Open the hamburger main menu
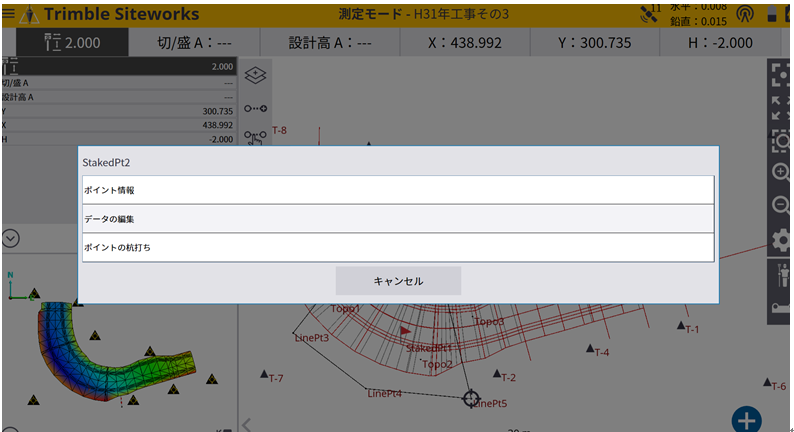The height and width of the screenshot is (432, 794). (9, 14)
